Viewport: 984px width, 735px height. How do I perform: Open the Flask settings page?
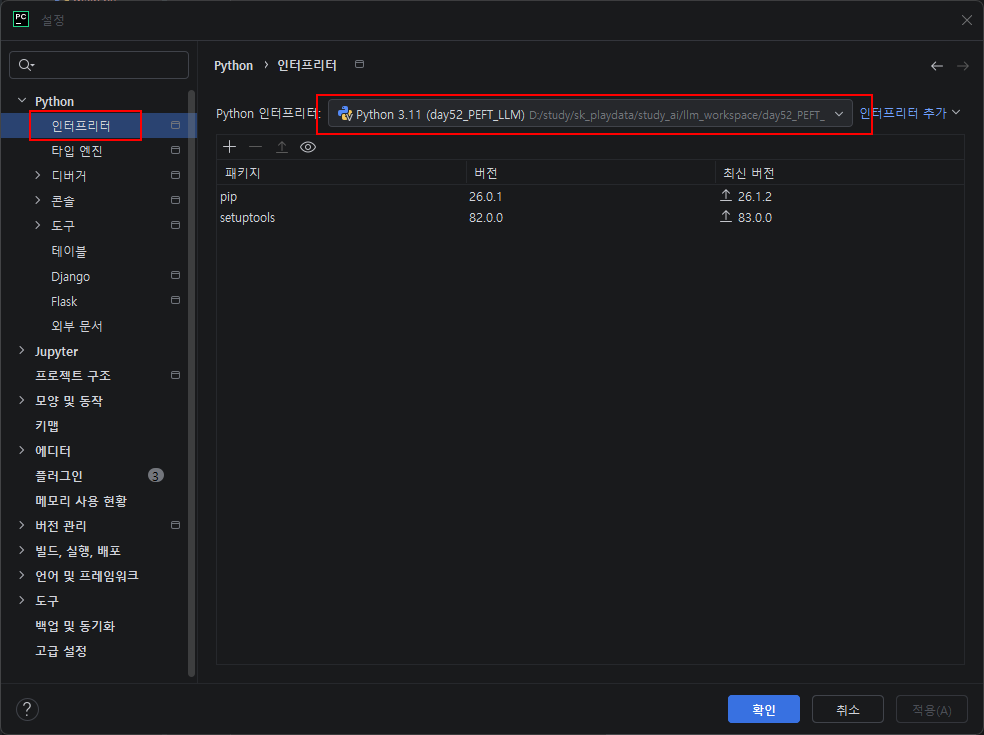tap(64, 301)
